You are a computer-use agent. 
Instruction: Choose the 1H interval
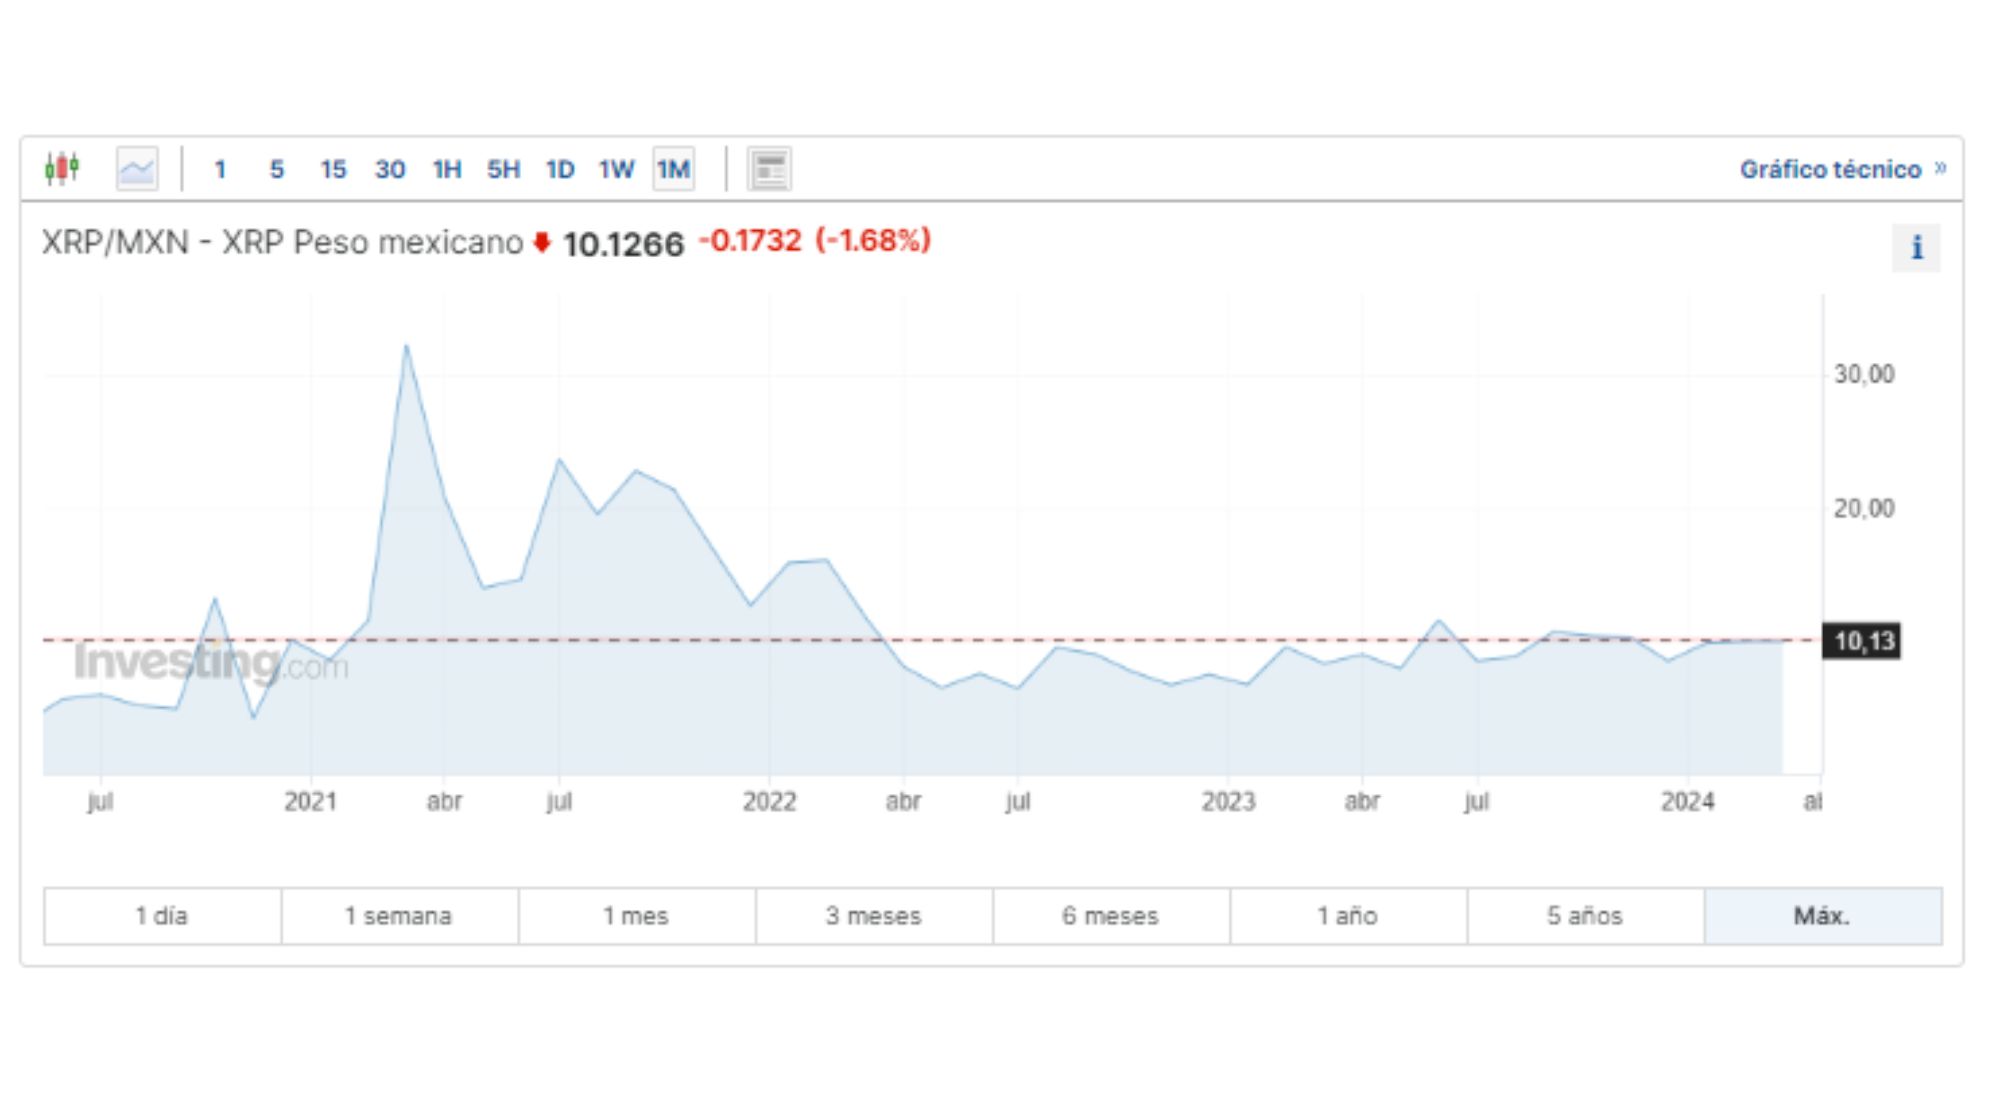(x=447, y=169)
